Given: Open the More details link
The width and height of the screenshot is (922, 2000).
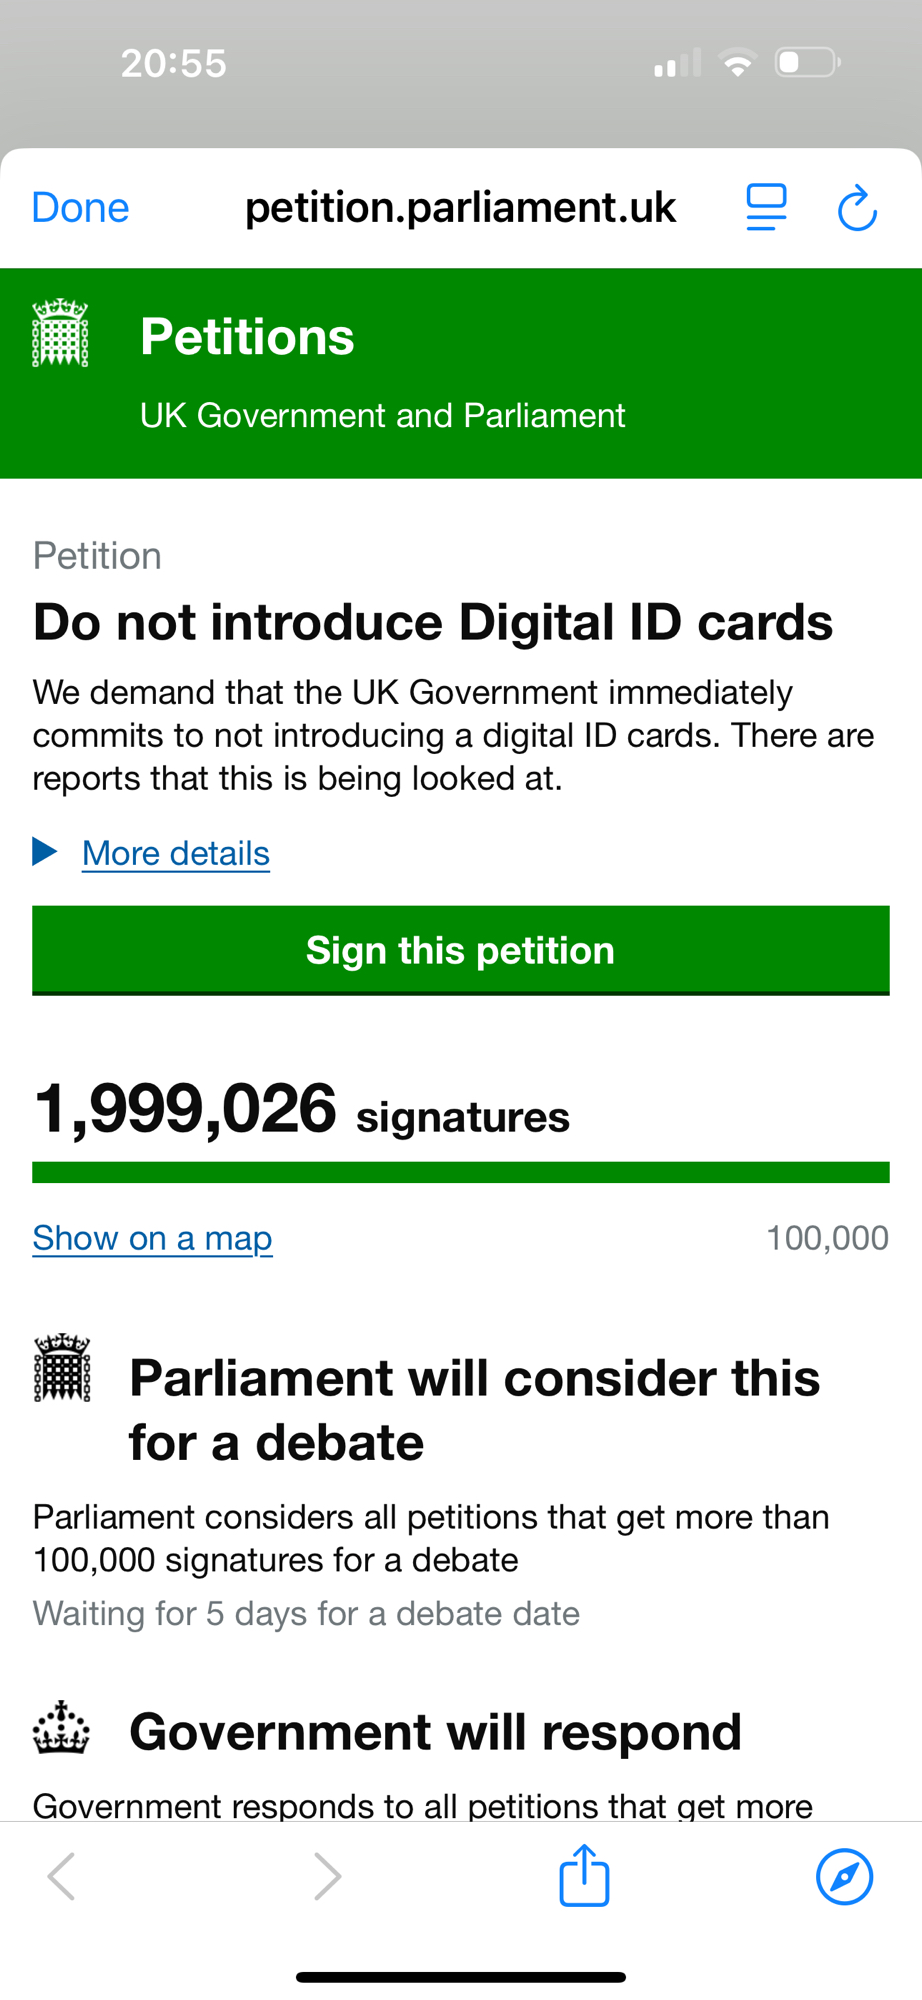Looking at the screenshot, I should (176, 853).
